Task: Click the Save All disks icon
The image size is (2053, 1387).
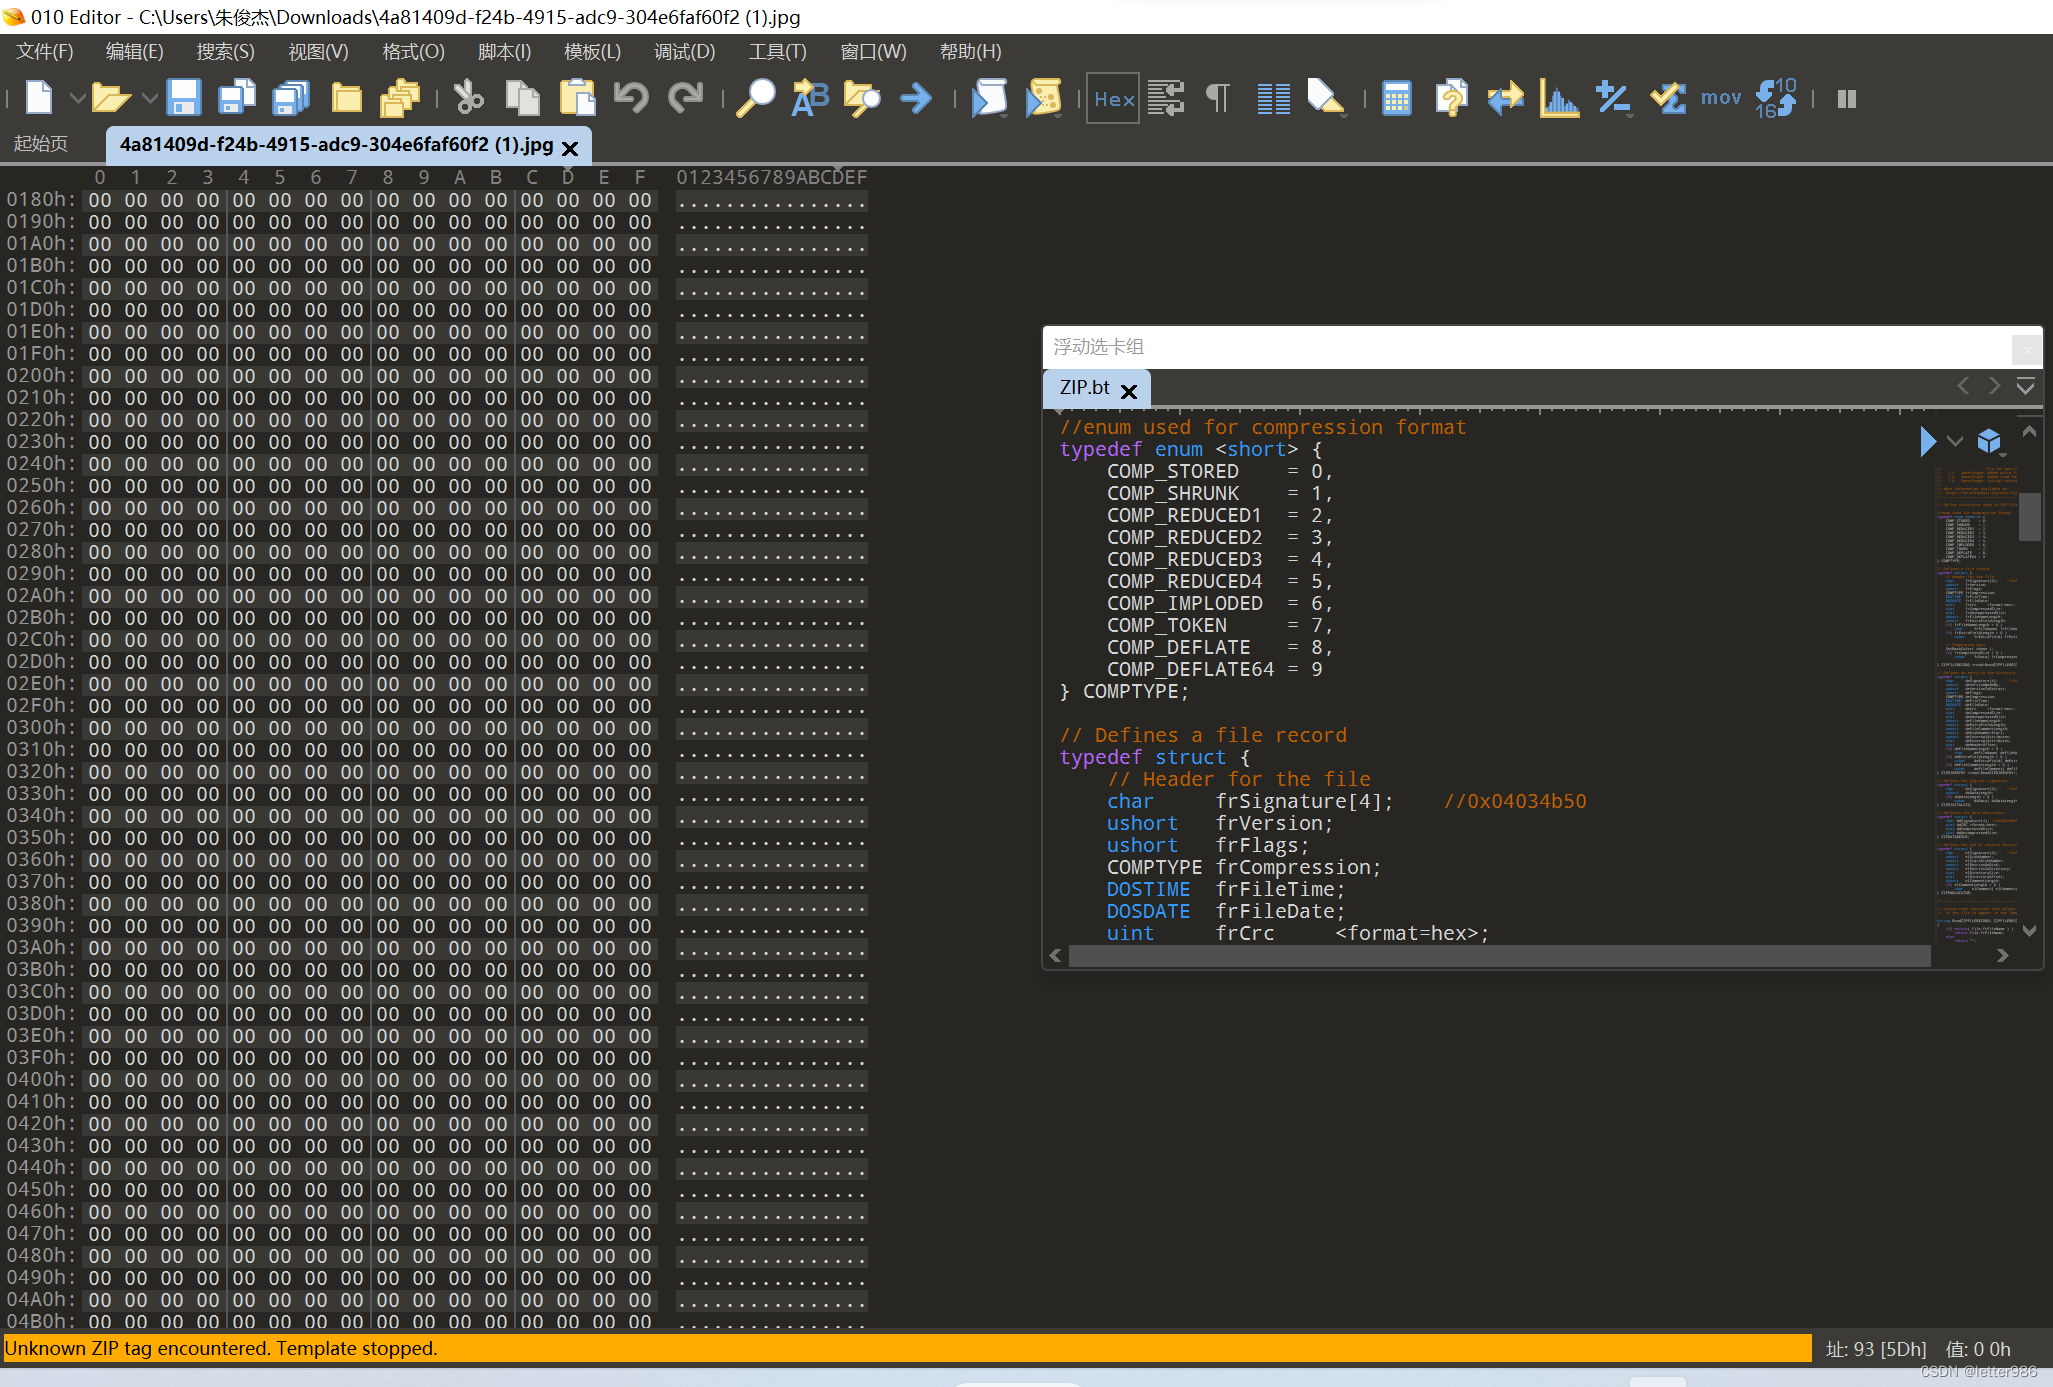Action: (x=291, y=98)
